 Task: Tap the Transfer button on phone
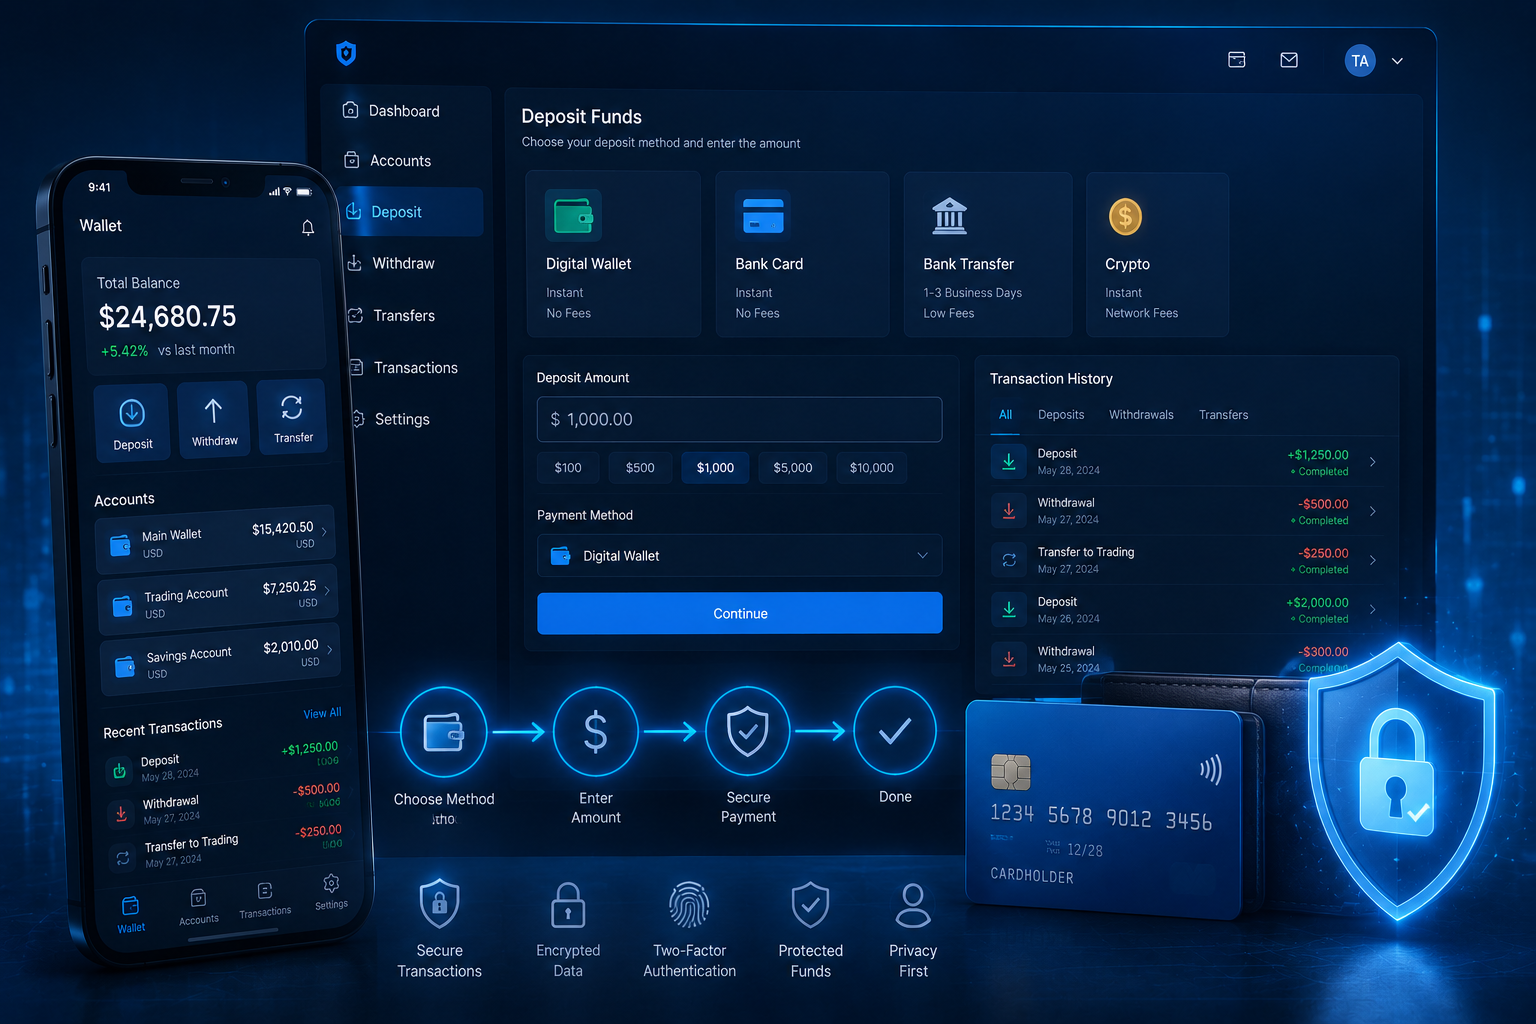(292, 416)
